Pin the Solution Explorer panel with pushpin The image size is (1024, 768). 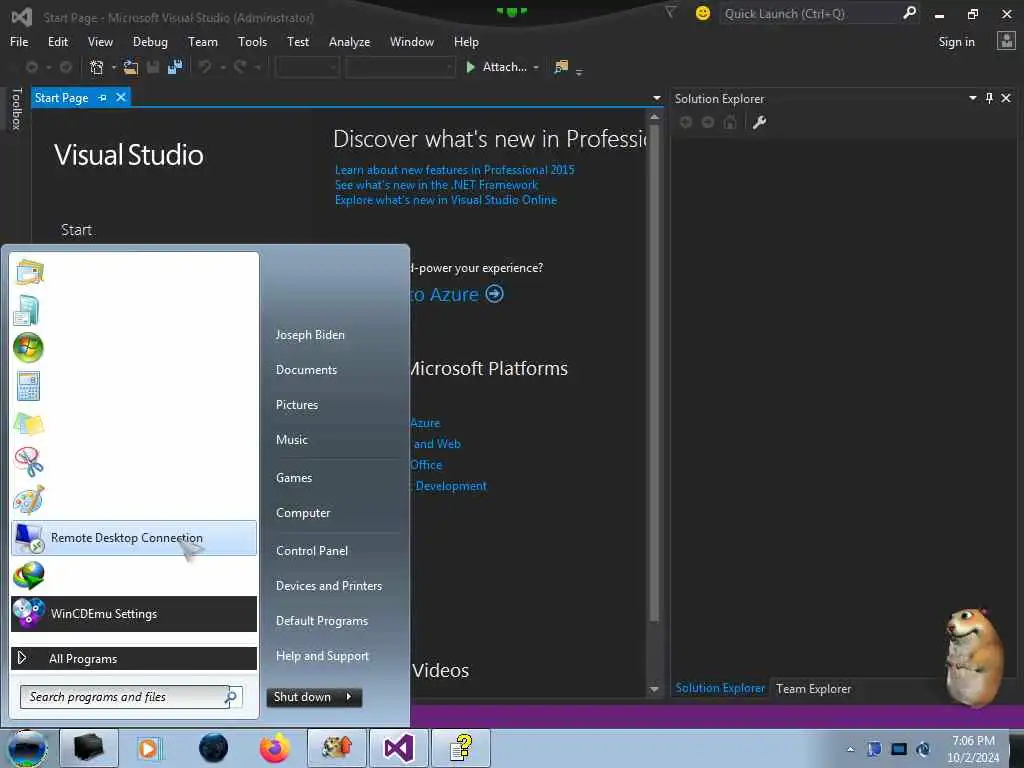click(x=989, y=98)
